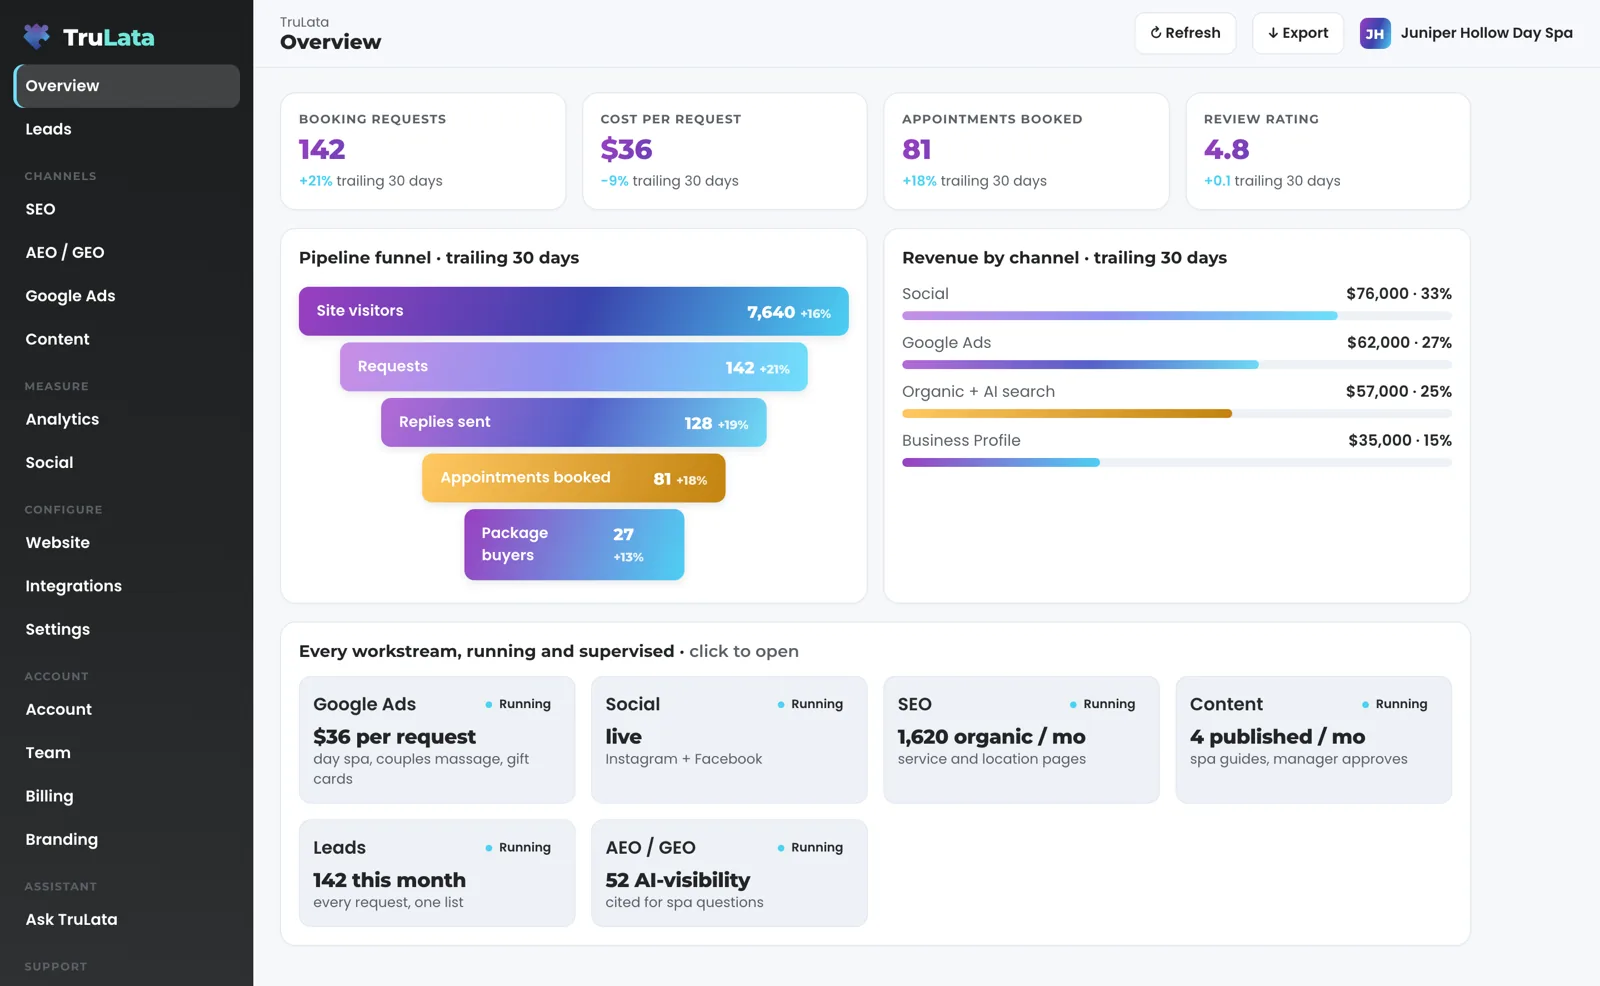Select the Requests funnel bar
Viewport: 1600px width, 986px height.
[x=574, y=367]
